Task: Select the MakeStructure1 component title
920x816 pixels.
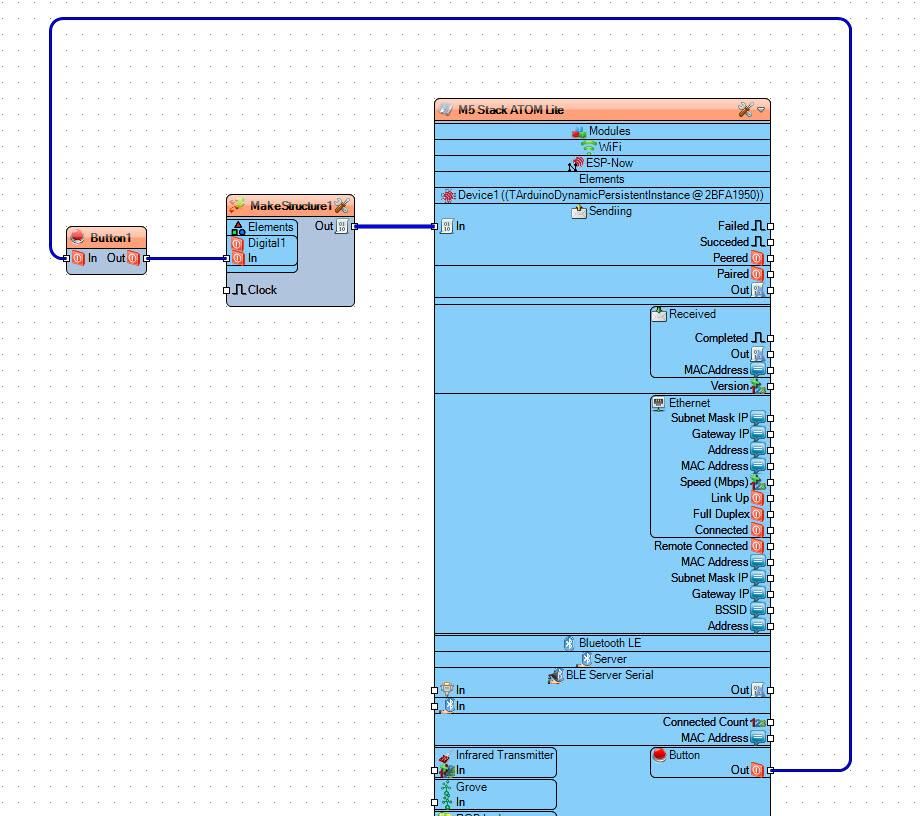Action: click(290, 206)
